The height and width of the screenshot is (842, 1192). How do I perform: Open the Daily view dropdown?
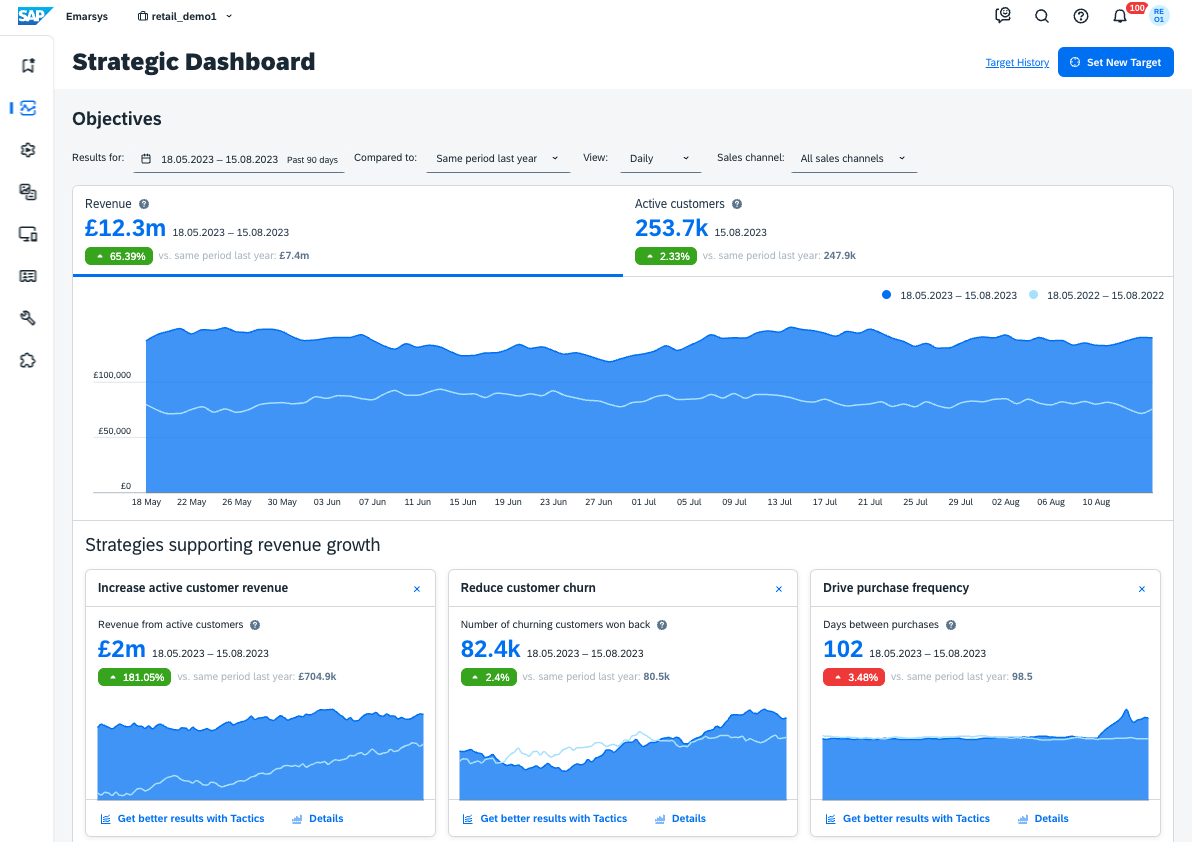pos(658,159)
